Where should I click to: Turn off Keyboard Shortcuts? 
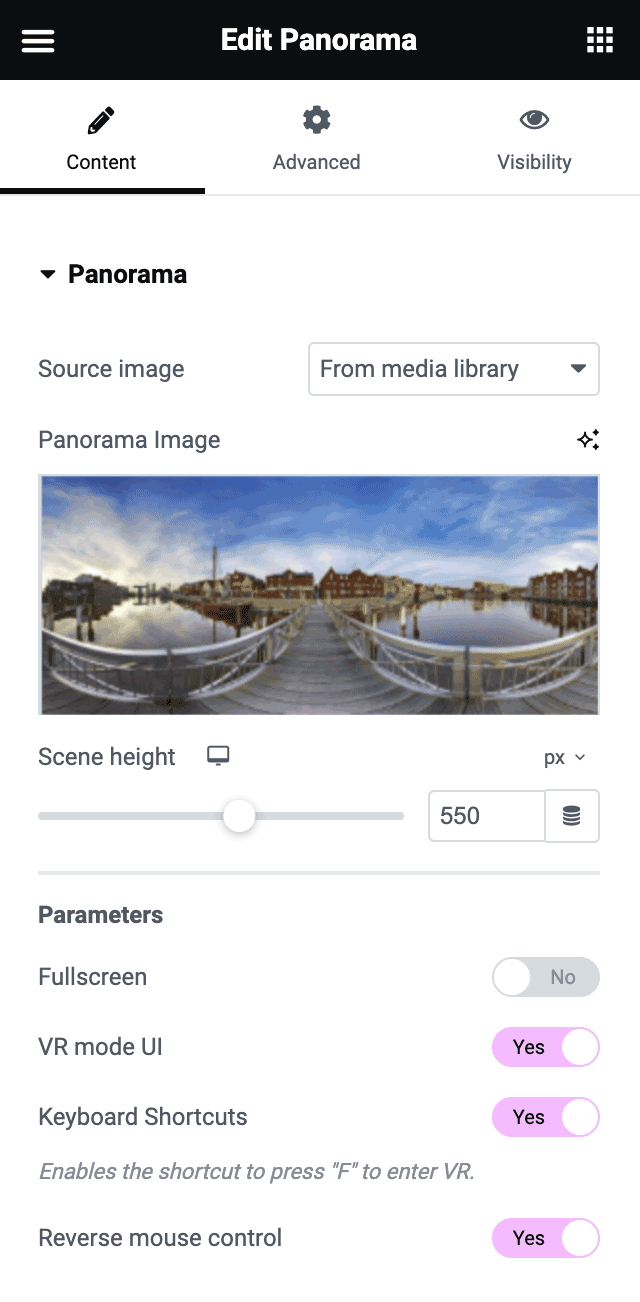coord(546,1117)
